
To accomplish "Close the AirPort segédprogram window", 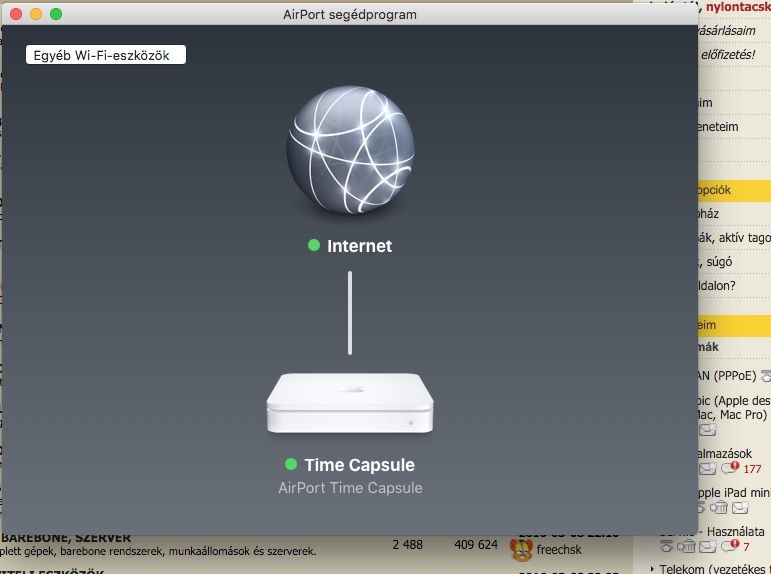I will pos(16,14).
